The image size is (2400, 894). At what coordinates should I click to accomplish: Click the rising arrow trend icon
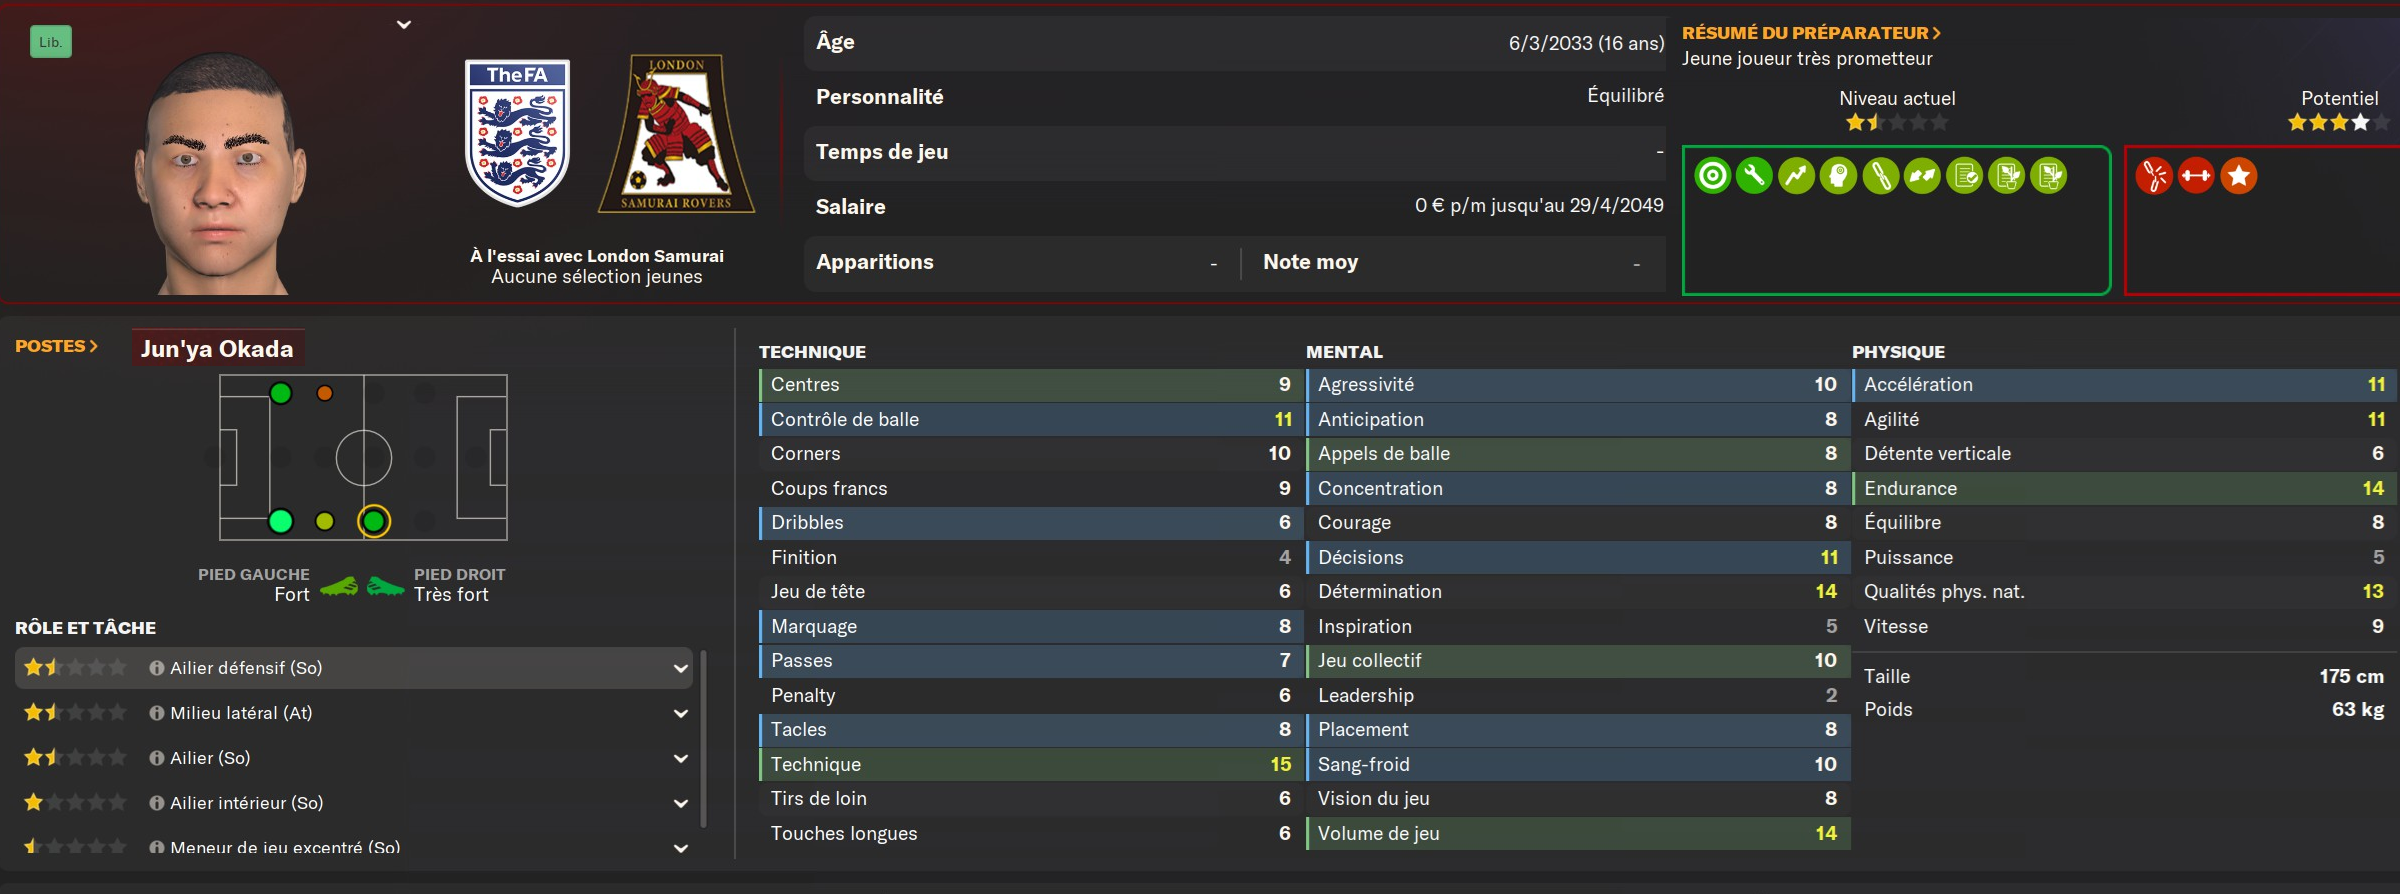click(1796, 176)
